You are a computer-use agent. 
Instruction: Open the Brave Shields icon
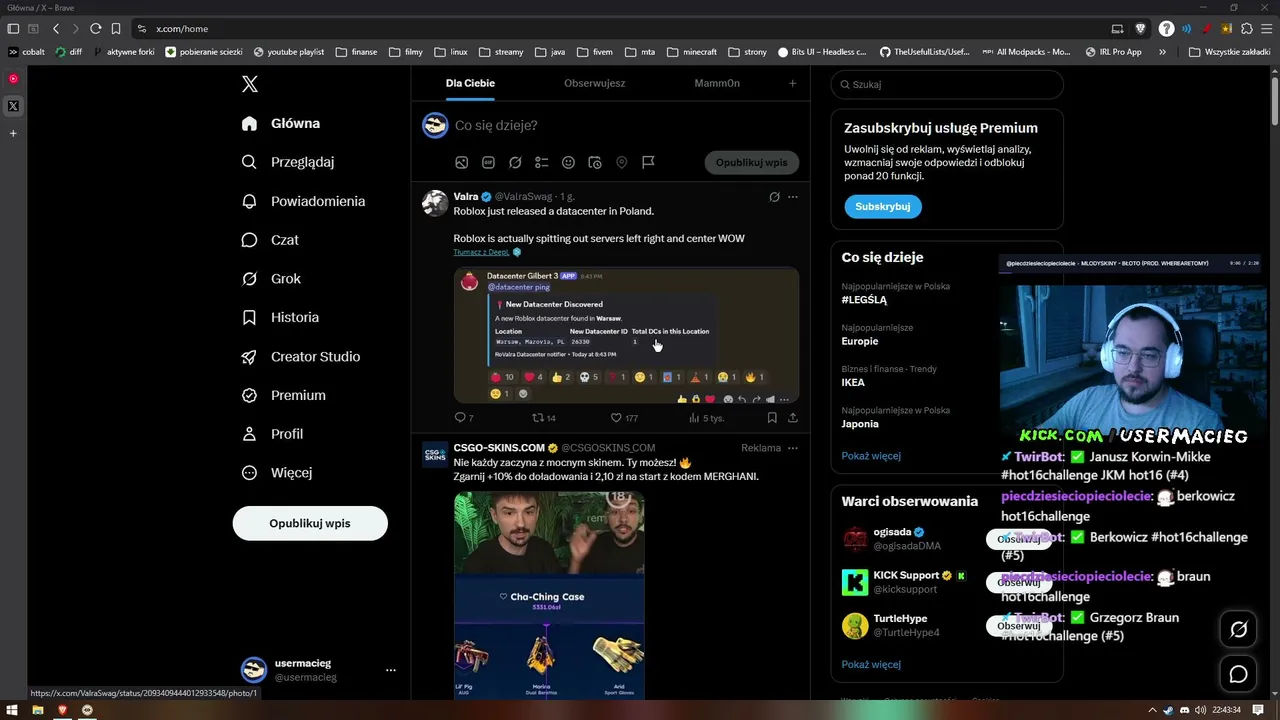coord(1141,29)
